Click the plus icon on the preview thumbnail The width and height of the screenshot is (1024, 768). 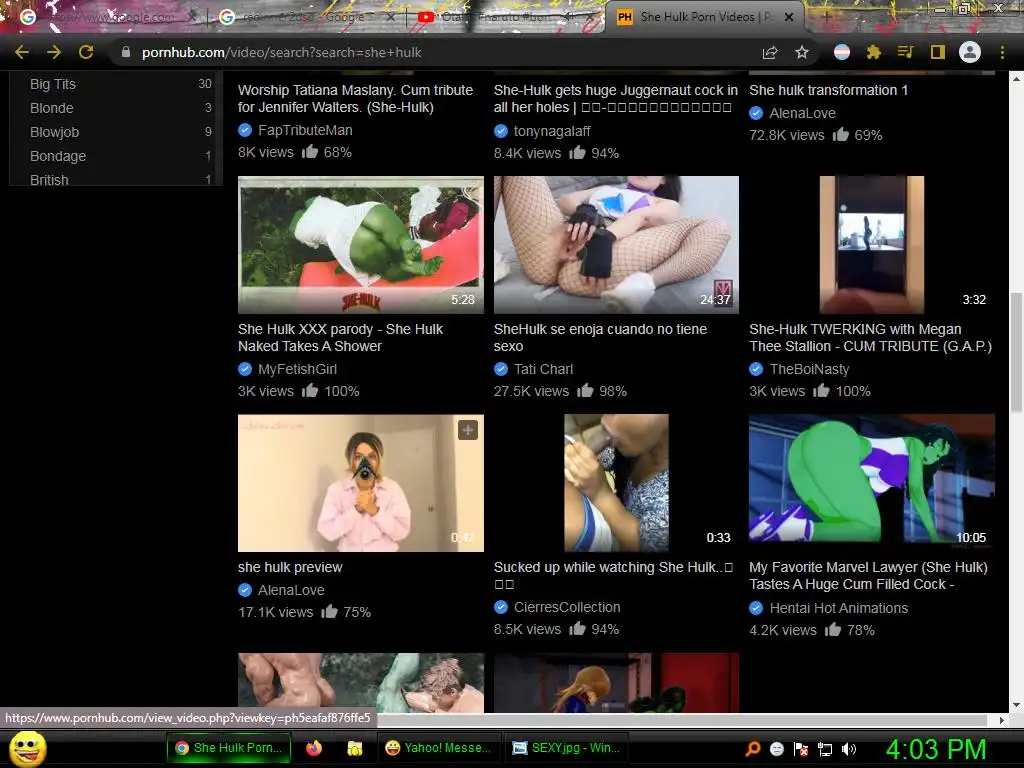click(x=468, y=430)
